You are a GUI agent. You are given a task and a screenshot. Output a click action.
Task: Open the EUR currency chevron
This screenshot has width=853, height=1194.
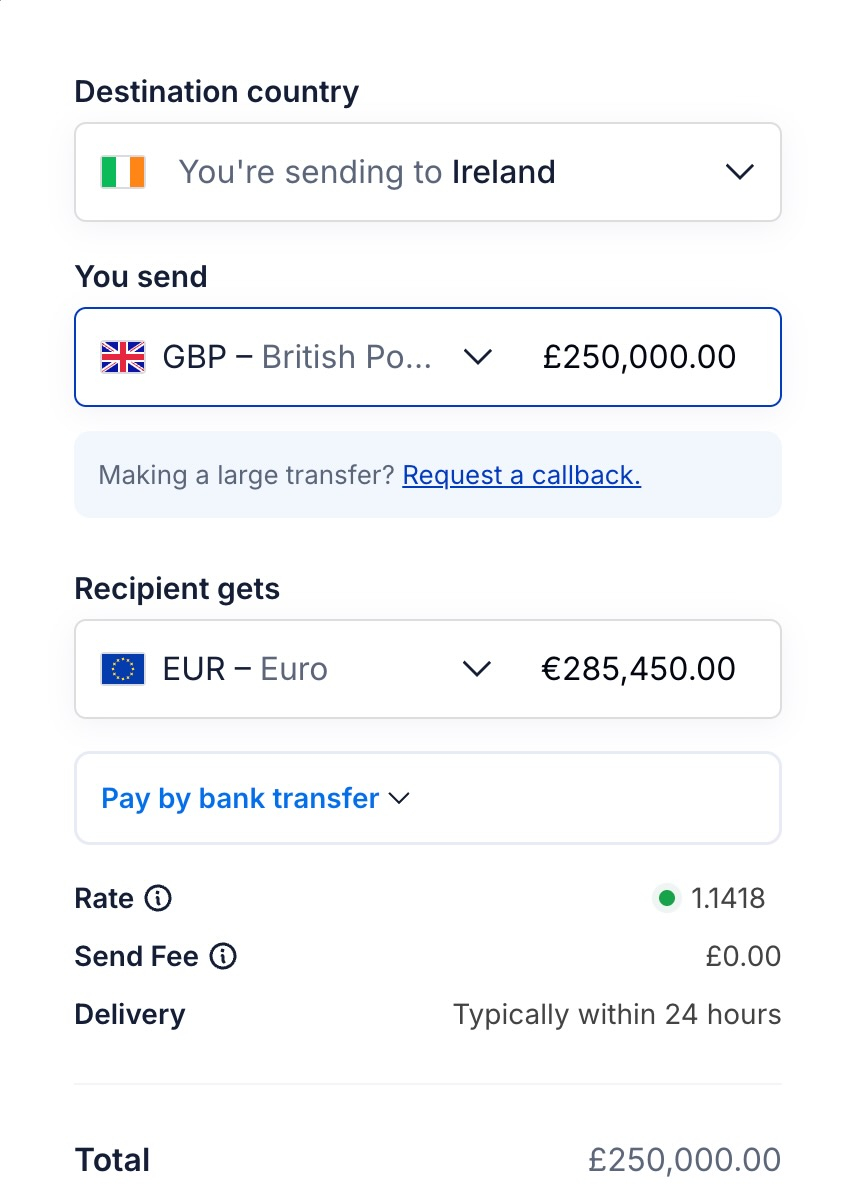478,669
